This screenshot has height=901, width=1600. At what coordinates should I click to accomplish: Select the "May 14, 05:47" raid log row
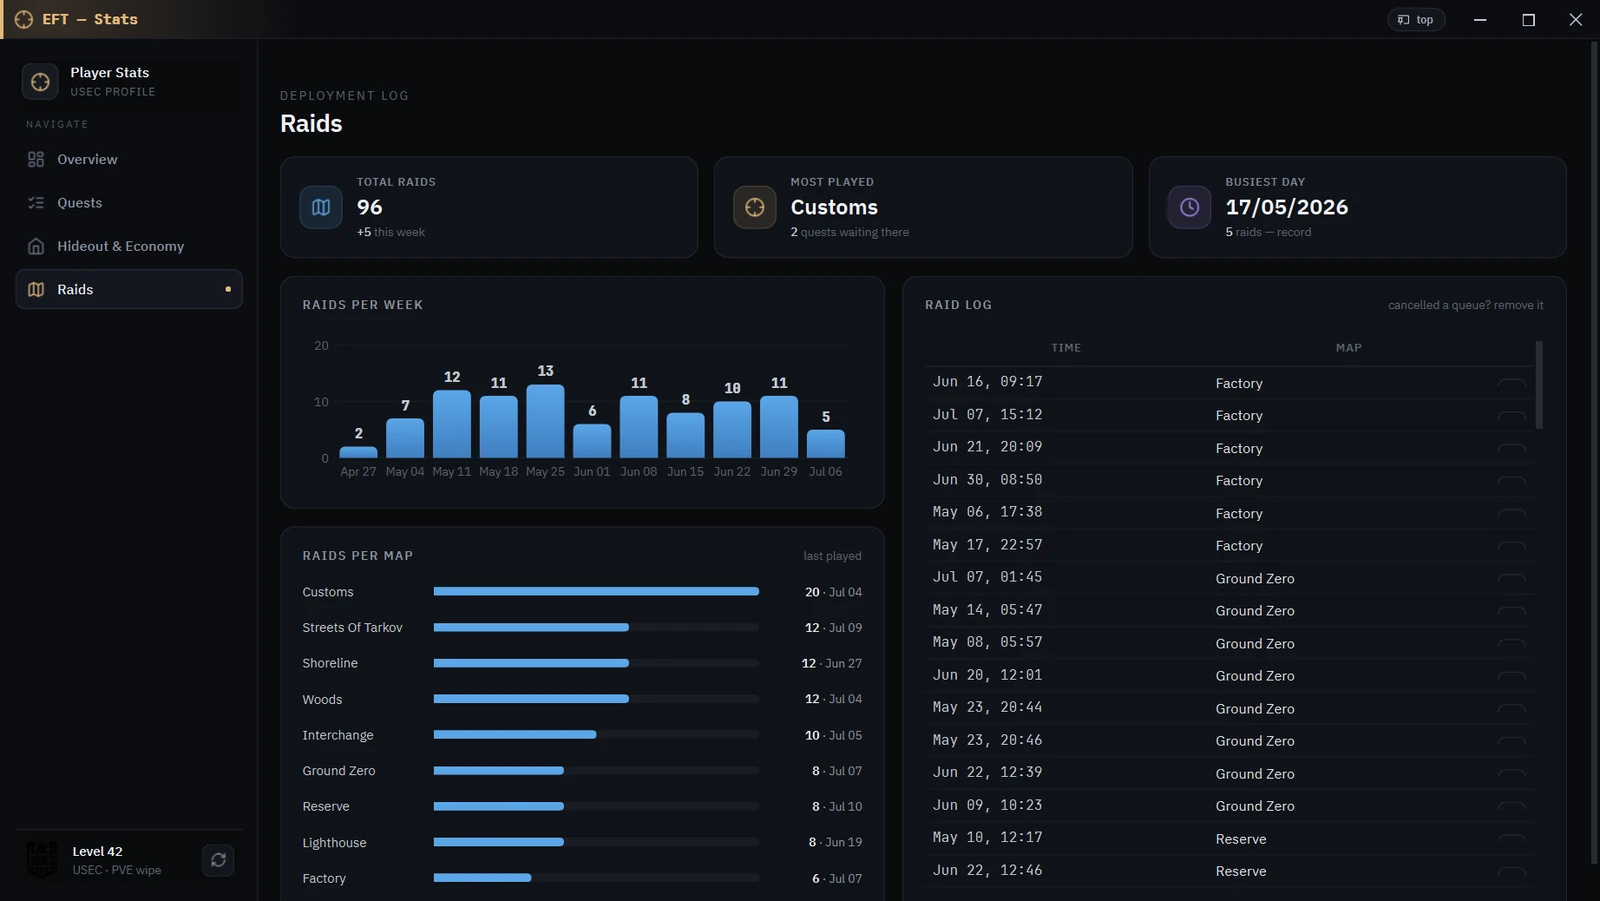[x=1230, y=610]
